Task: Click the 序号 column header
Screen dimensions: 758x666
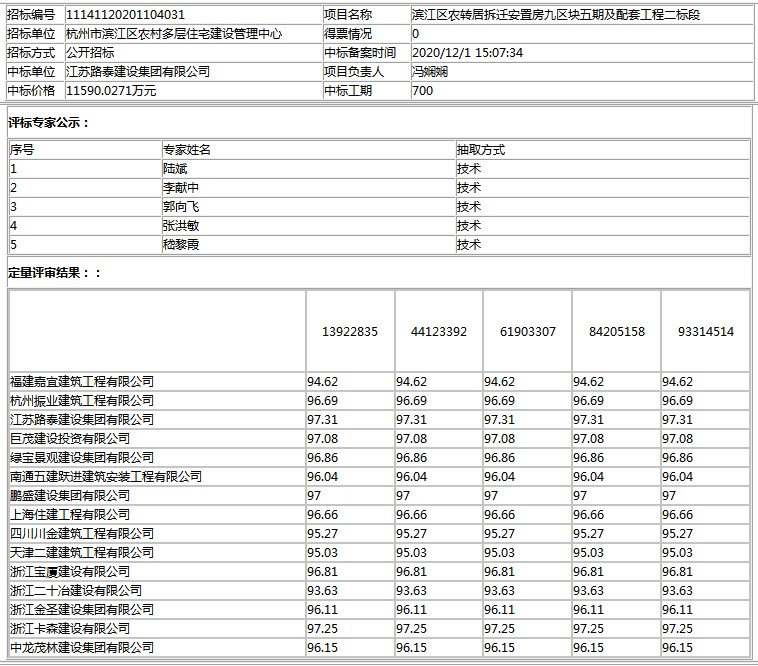Action: (22, 150)
